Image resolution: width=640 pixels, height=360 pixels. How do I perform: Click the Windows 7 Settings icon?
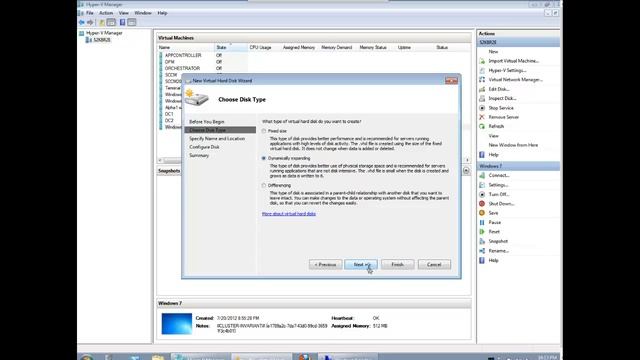[x=482, y=185]
